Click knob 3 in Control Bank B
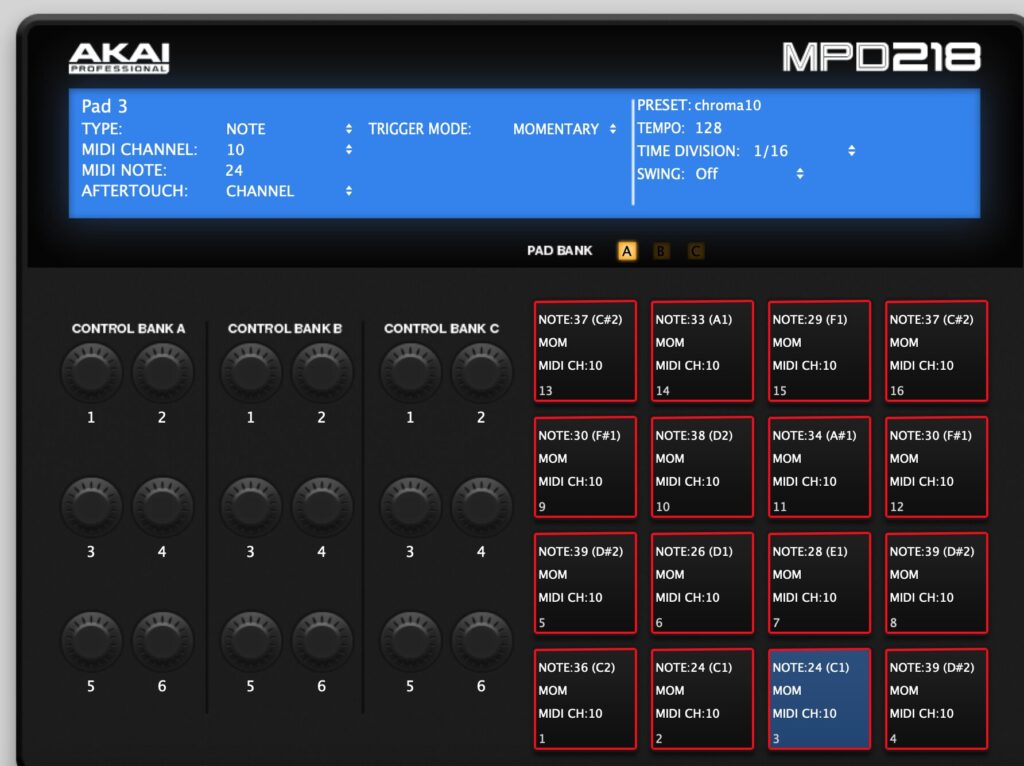 pos(251,507)
